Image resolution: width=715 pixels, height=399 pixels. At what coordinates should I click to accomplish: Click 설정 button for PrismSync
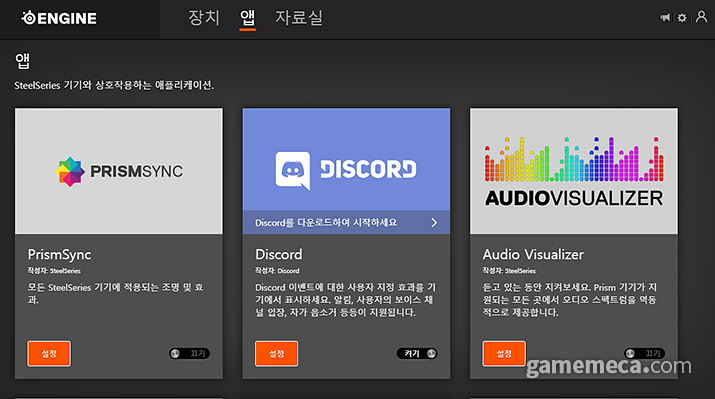coord(49,353)
